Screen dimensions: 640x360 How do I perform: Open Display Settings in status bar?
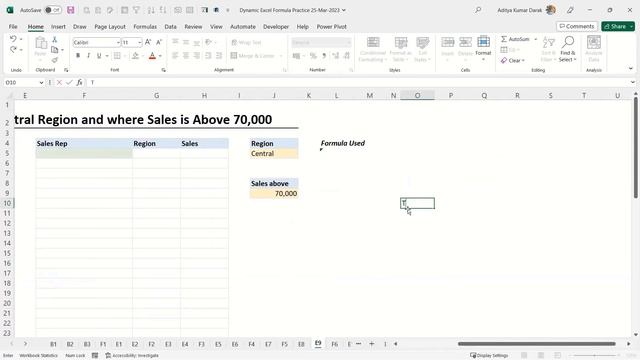[489, 356]
